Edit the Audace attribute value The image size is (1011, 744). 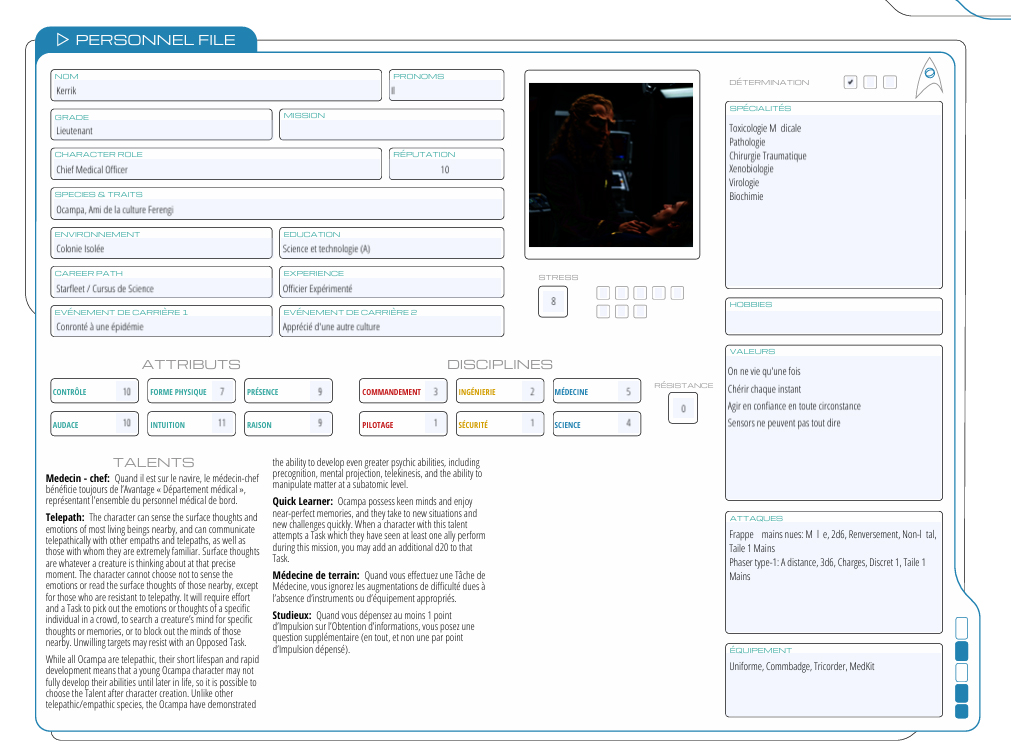click(x=126, y=423)
